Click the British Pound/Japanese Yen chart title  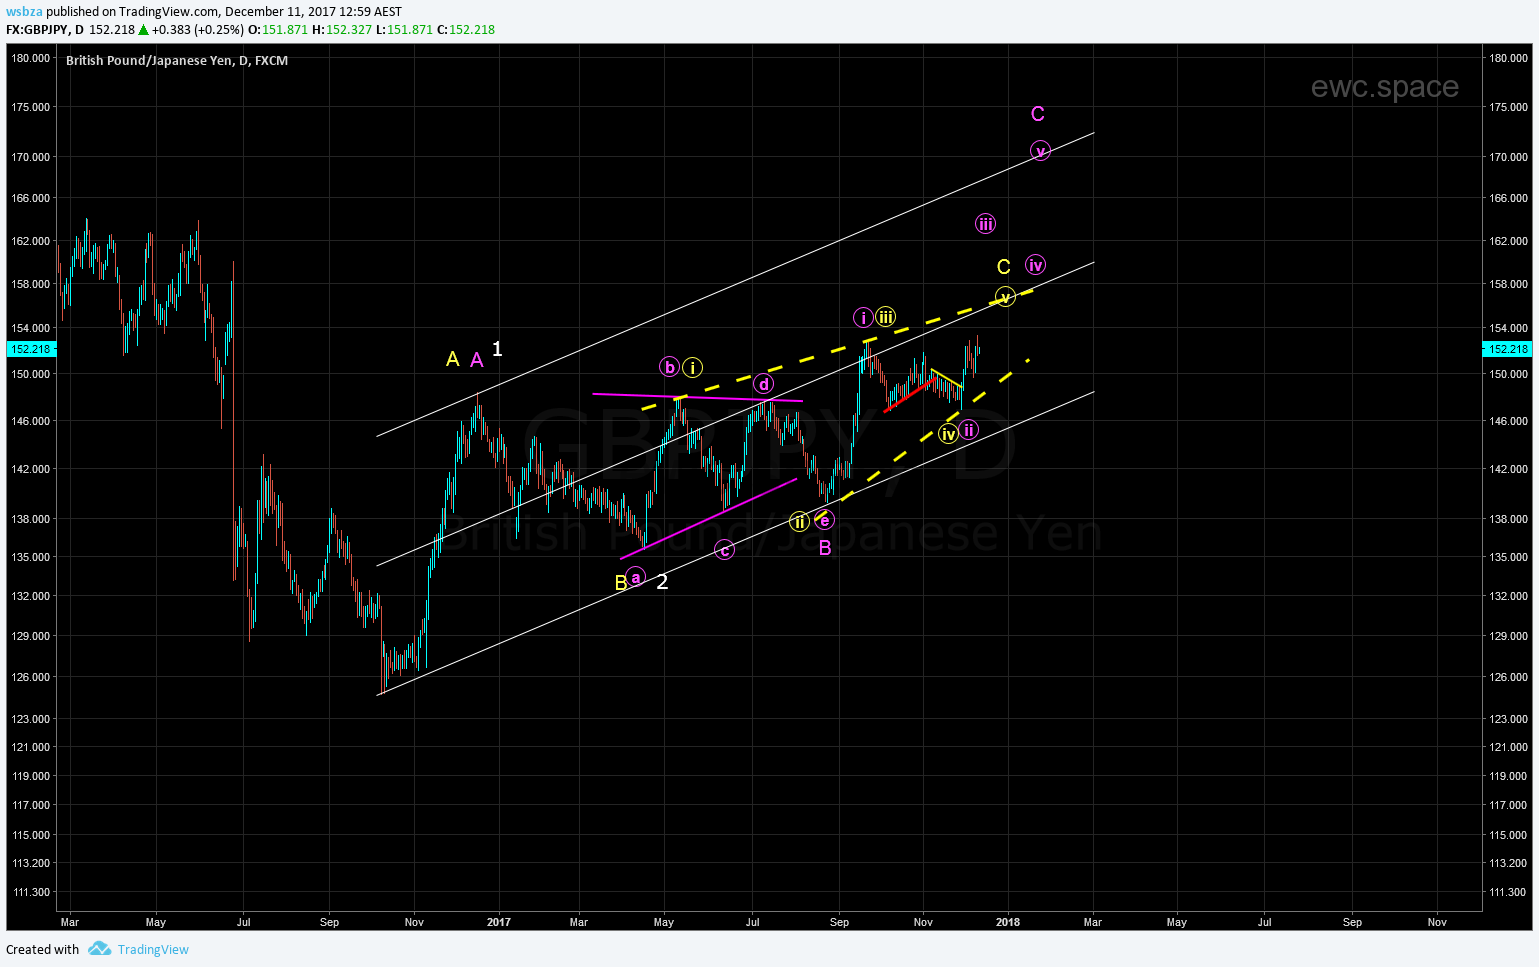[177, 61]
